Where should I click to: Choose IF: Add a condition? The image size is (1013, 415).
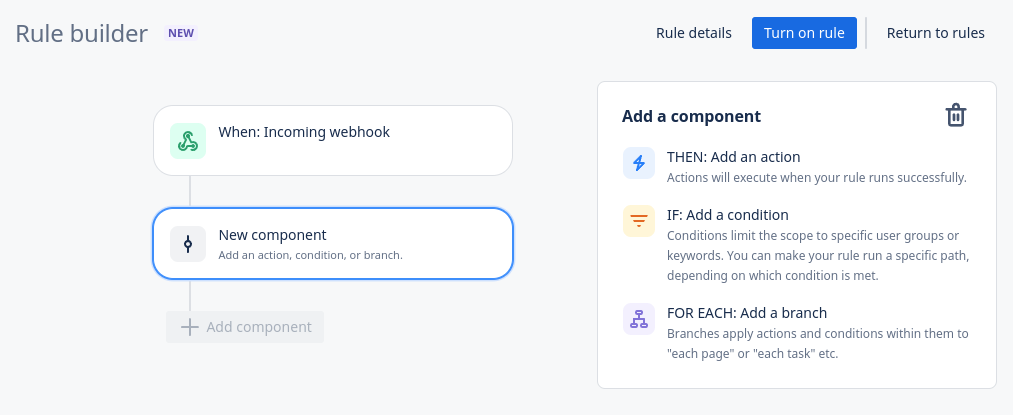(x=727, y=215)
